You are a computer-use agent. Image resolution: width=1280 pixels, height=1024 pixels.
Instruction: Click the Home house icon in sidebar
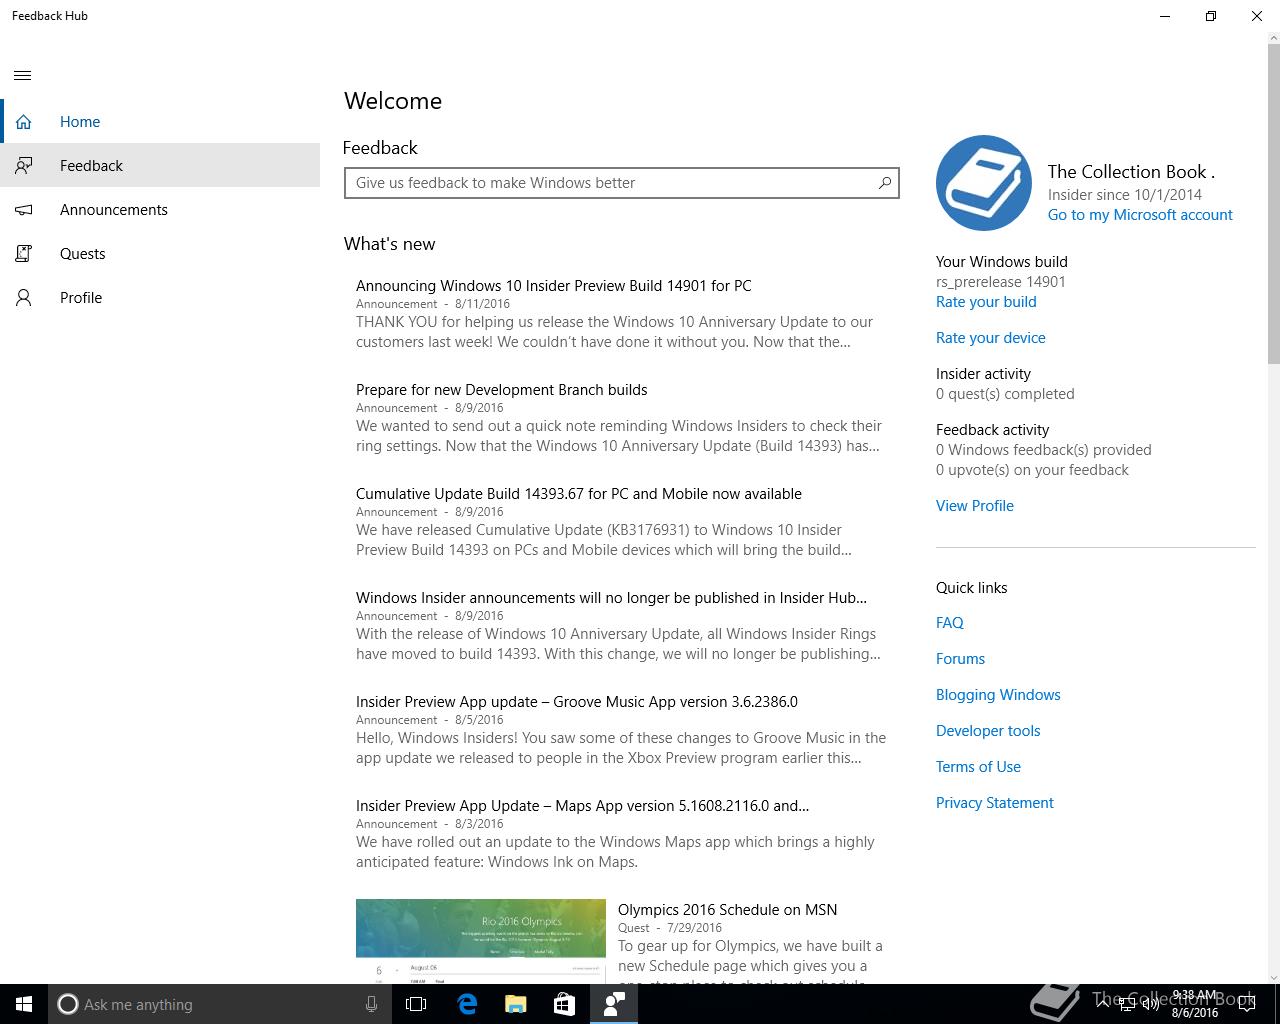point(24,122)
